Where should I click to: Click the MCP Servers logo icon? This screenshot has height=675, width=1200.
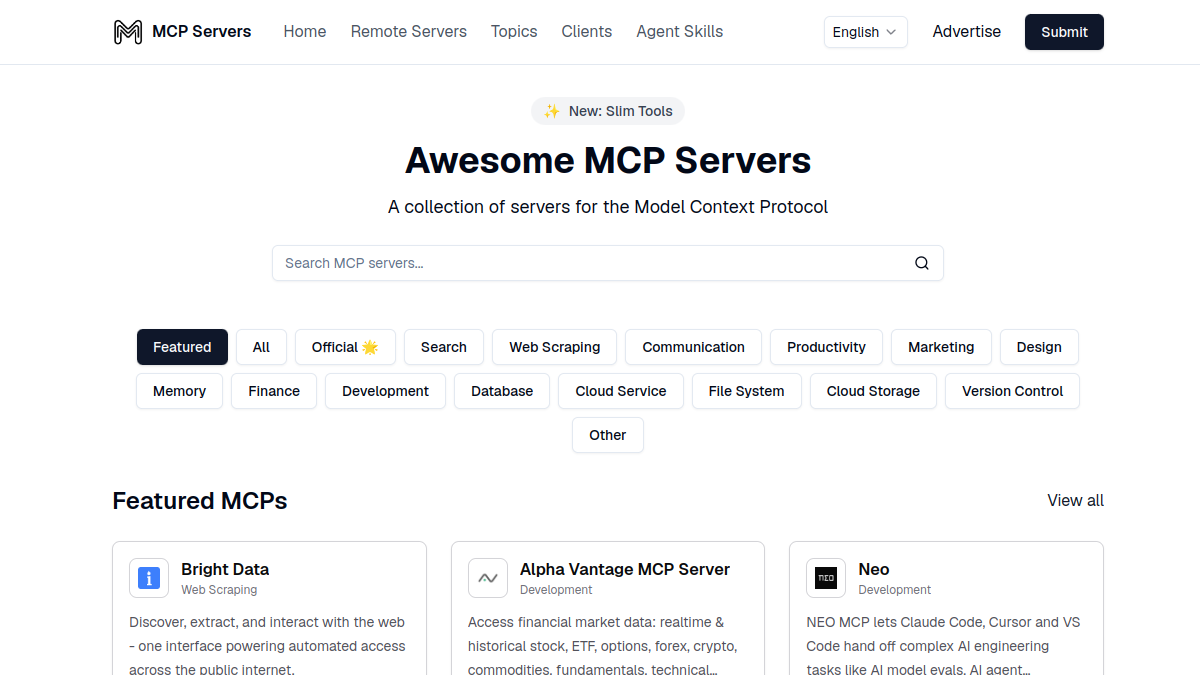[x=127, y=32]
